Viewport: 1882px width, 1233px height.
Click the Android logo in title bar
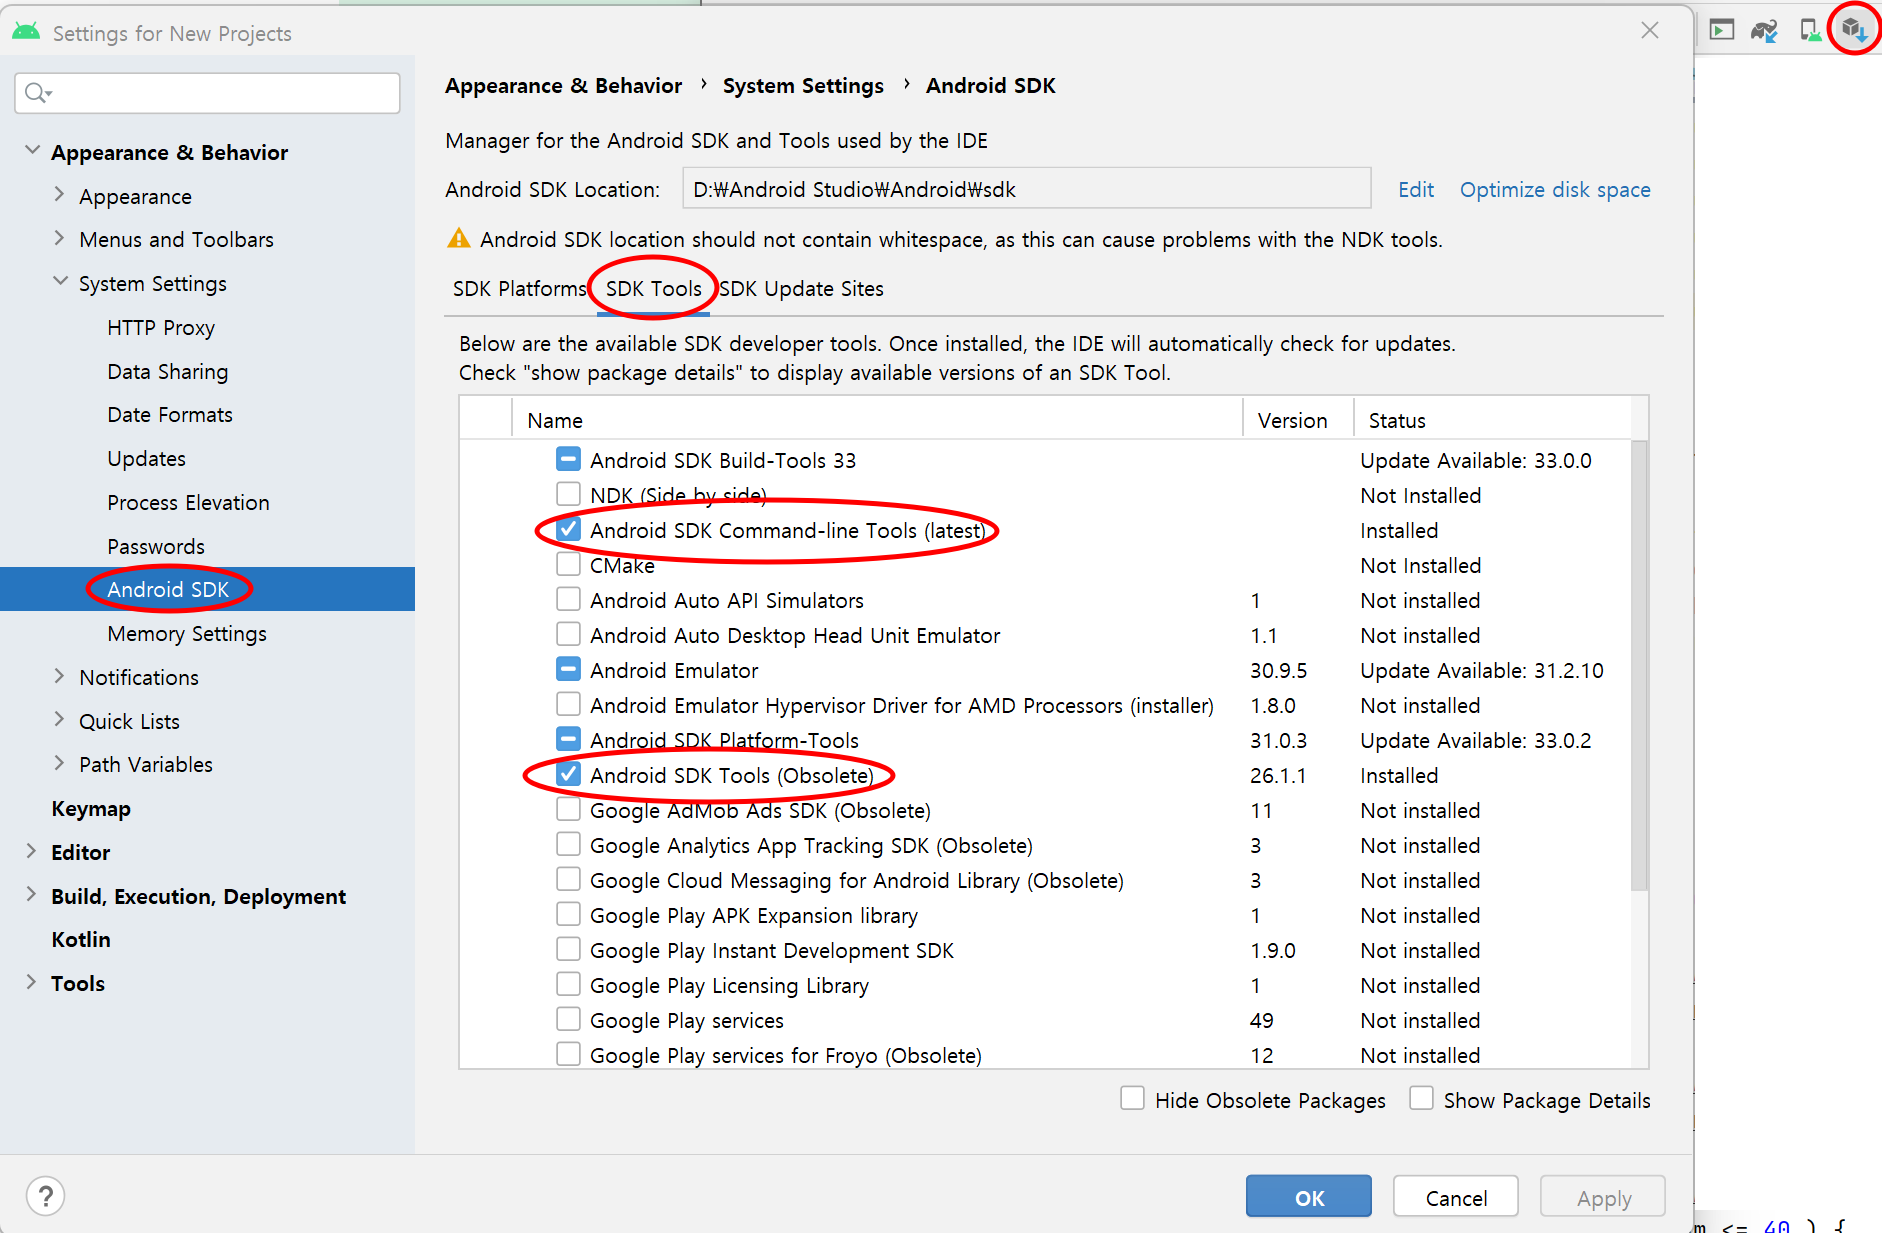(26, 33)
